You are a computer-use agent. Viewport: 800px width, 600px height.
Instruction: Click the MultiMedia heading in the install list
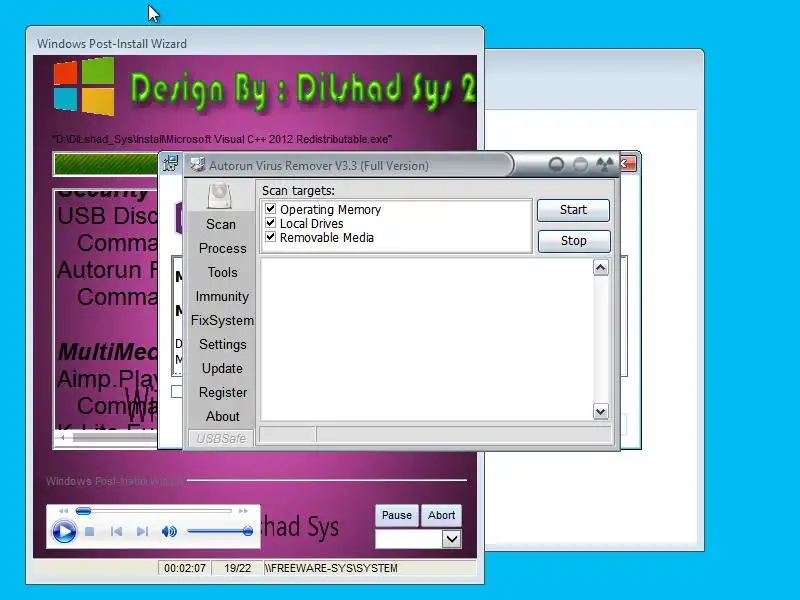click(108, 352)
